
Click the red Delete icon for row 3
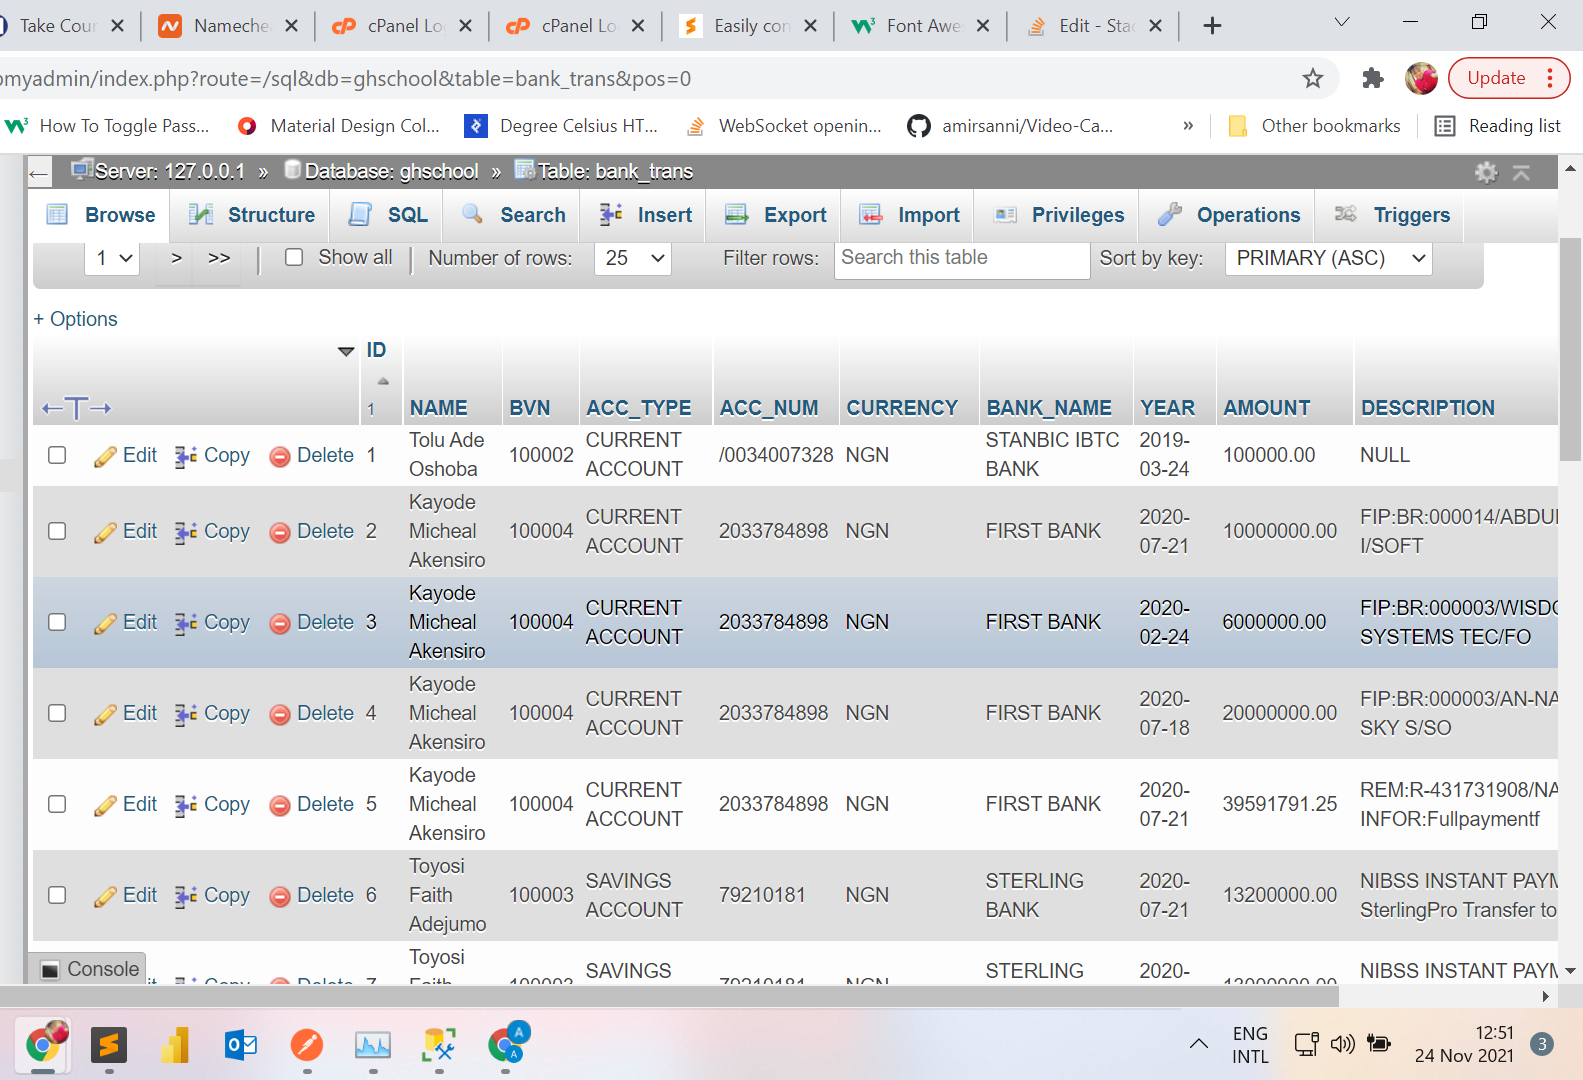[x=280, y=623]
